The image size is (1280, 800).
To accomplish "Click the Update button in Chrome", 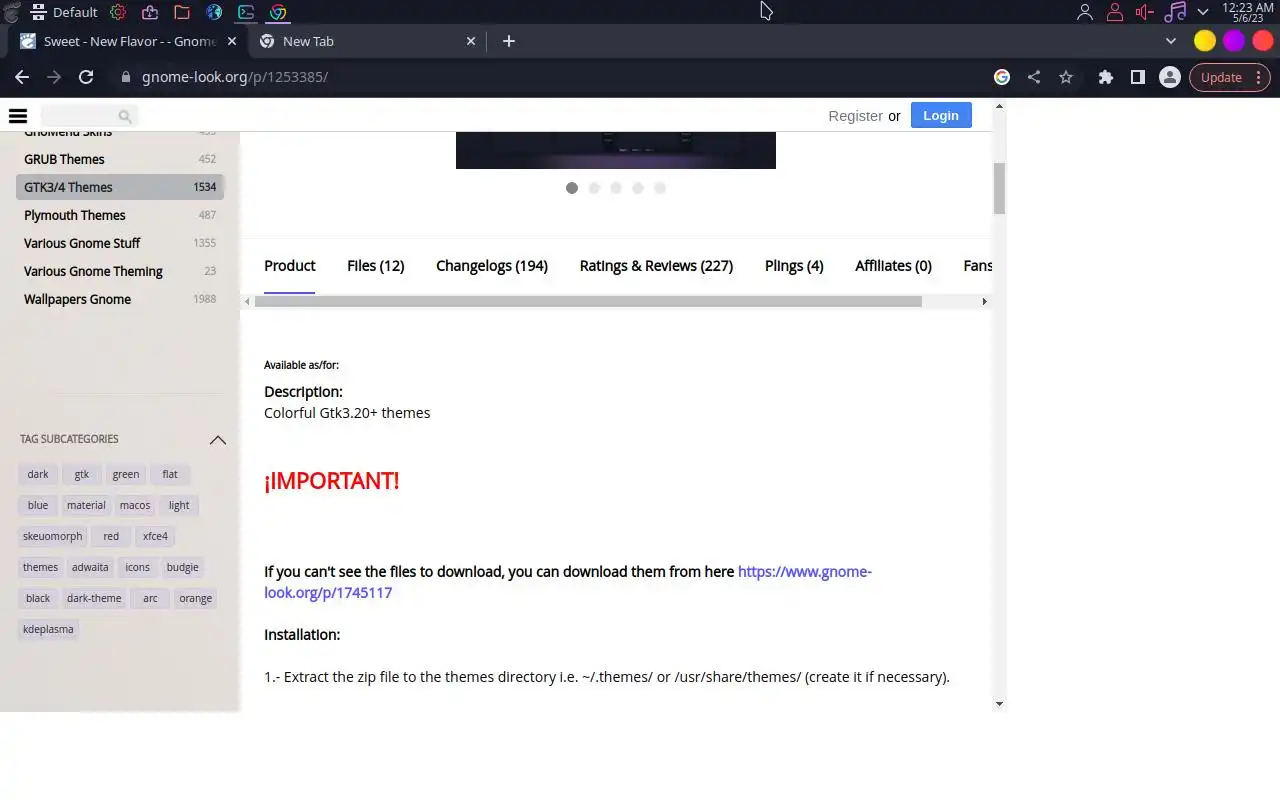I will [x=1221, y=77].
